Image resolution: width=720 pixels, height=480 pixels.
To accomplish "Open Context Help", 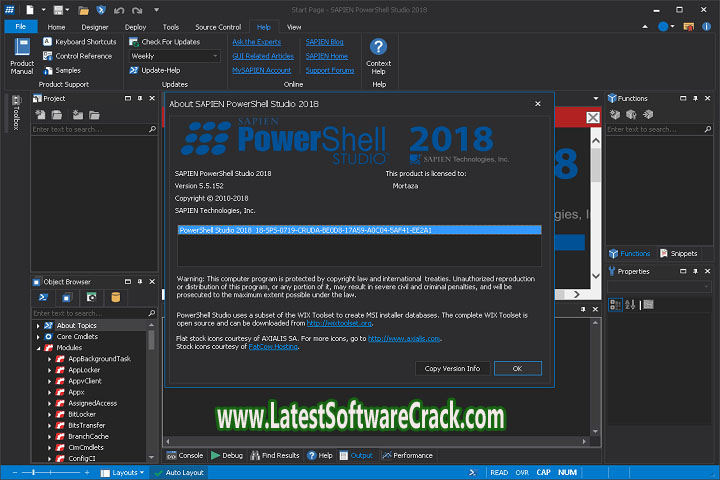I will click(378, 56).
